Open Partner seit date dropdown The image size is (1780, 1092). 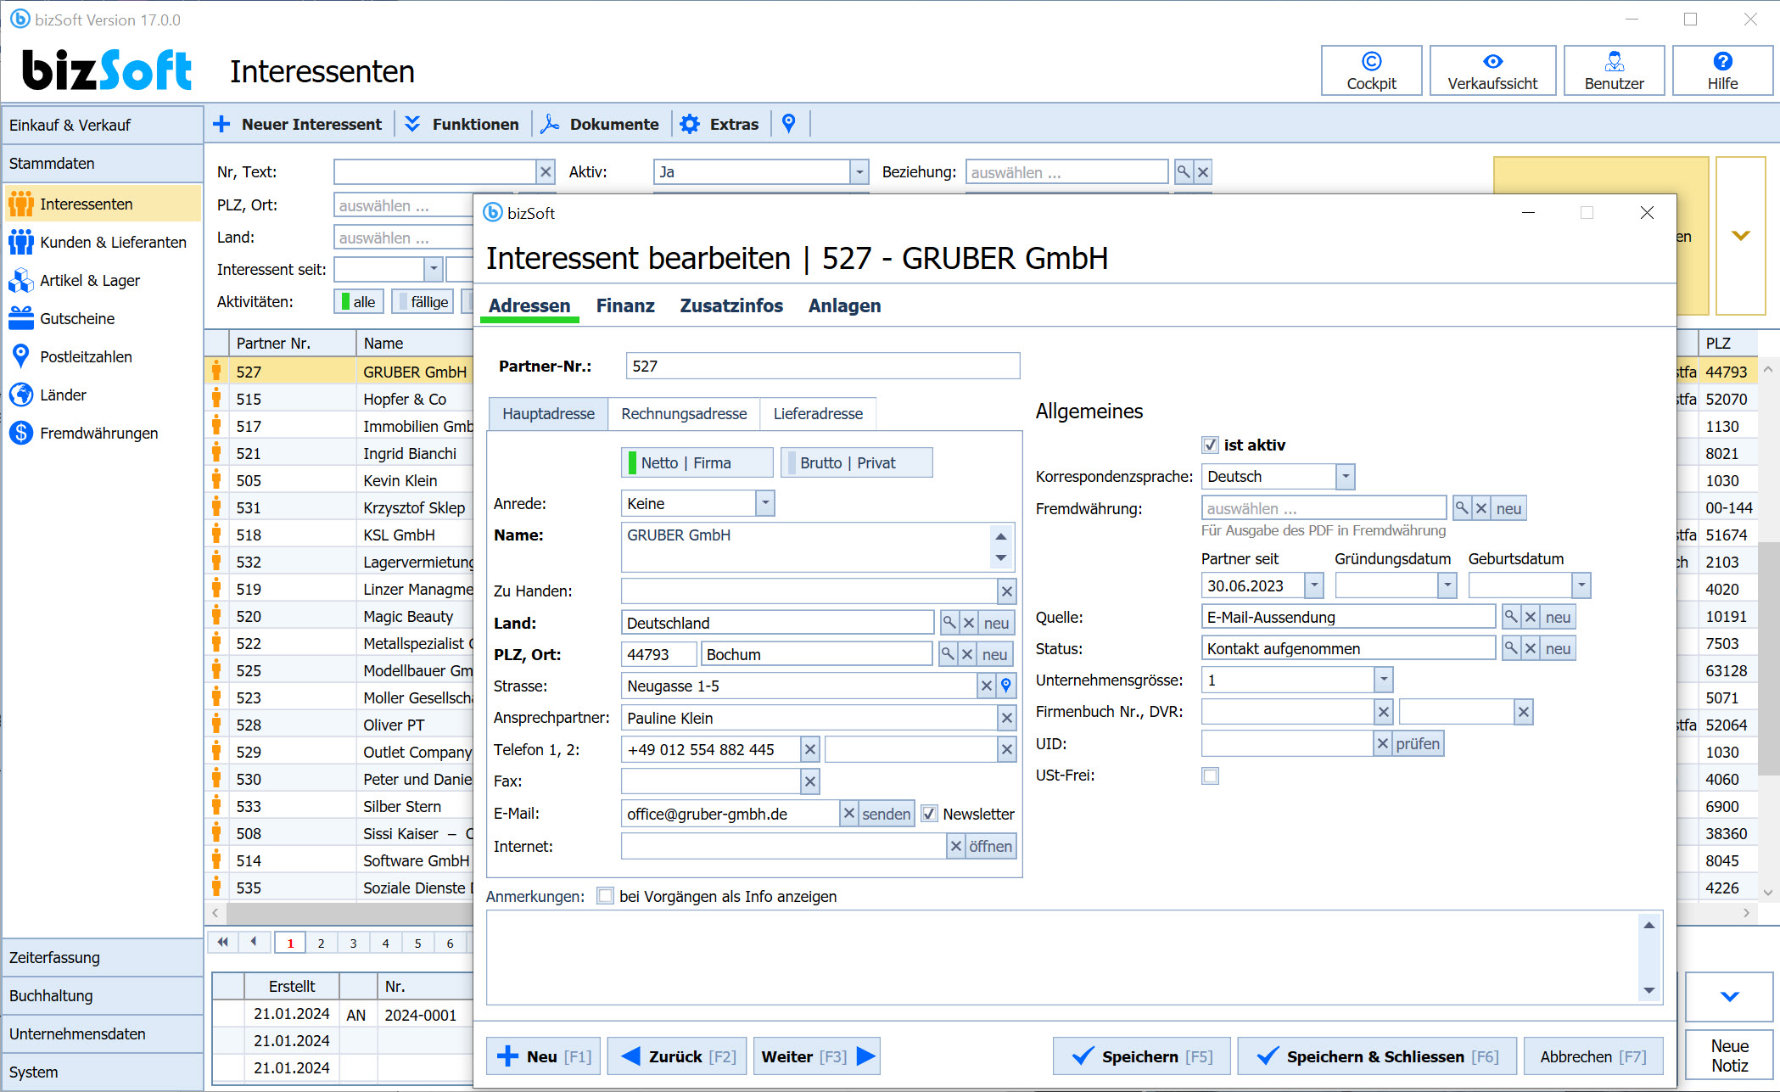click(1314, 586)
